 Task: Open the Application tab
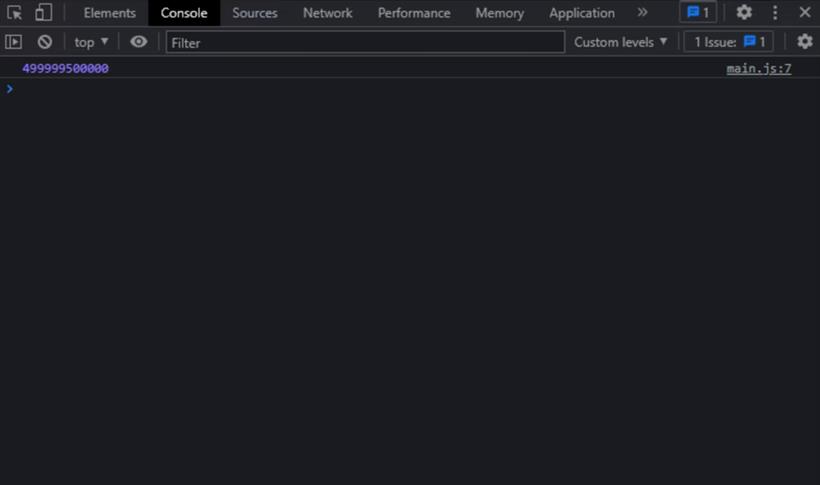pos(582,13)
